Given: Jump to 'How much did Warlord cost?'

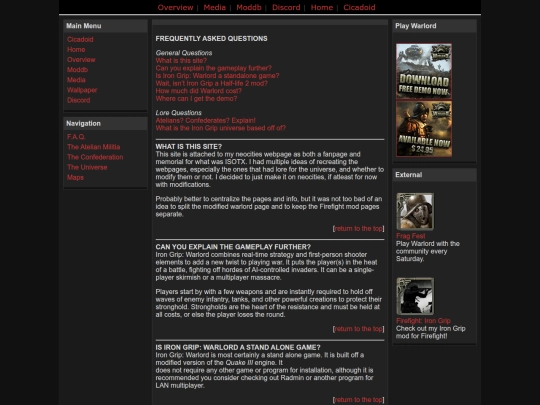Looking at the screenshot, I should point(199,91).
